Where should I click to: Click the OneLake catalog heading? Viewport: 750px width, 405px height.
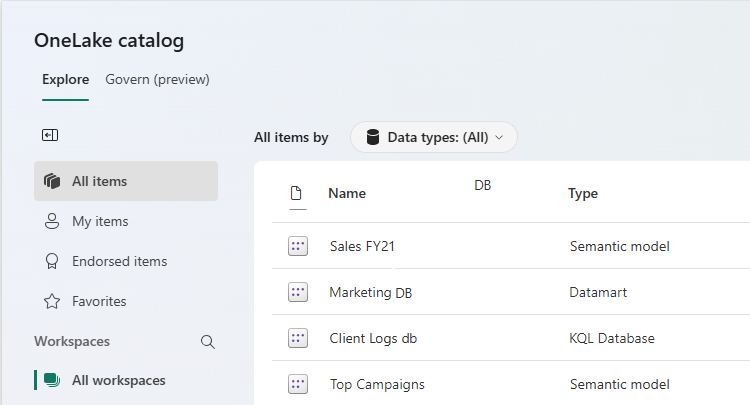pos(109,41)
